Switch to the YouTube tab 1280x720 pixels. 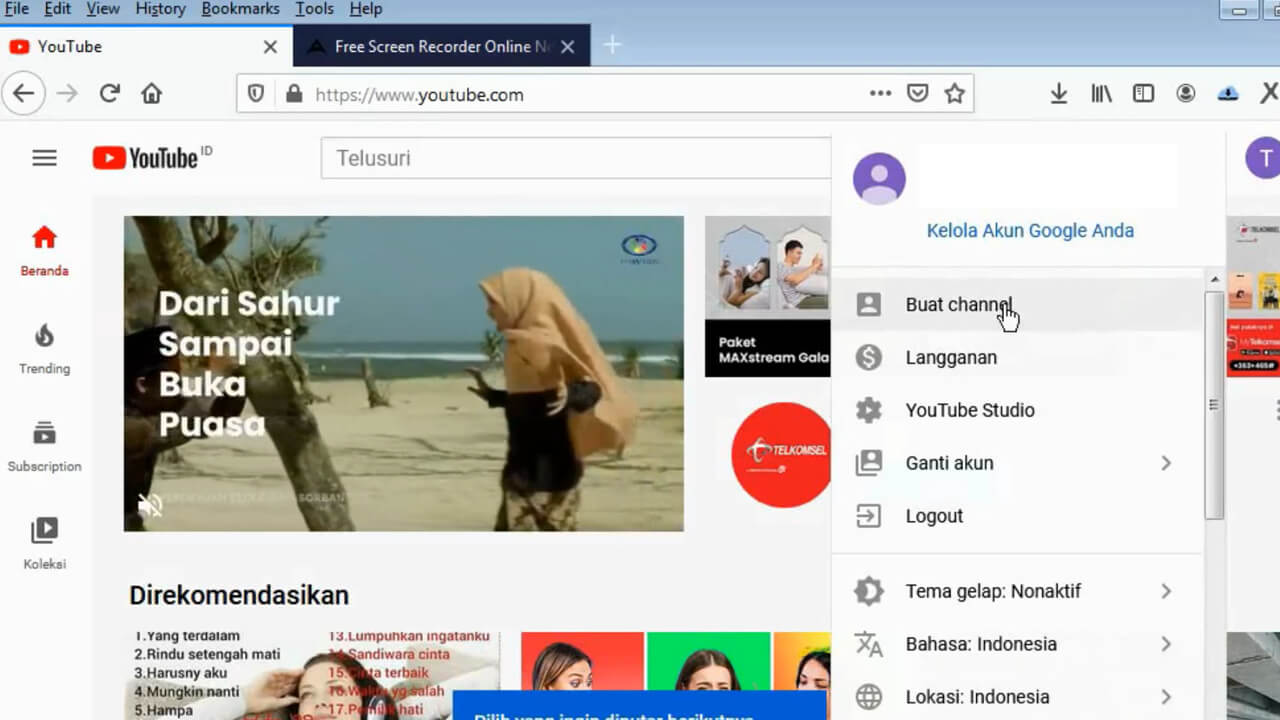click(x=146, y=46)
